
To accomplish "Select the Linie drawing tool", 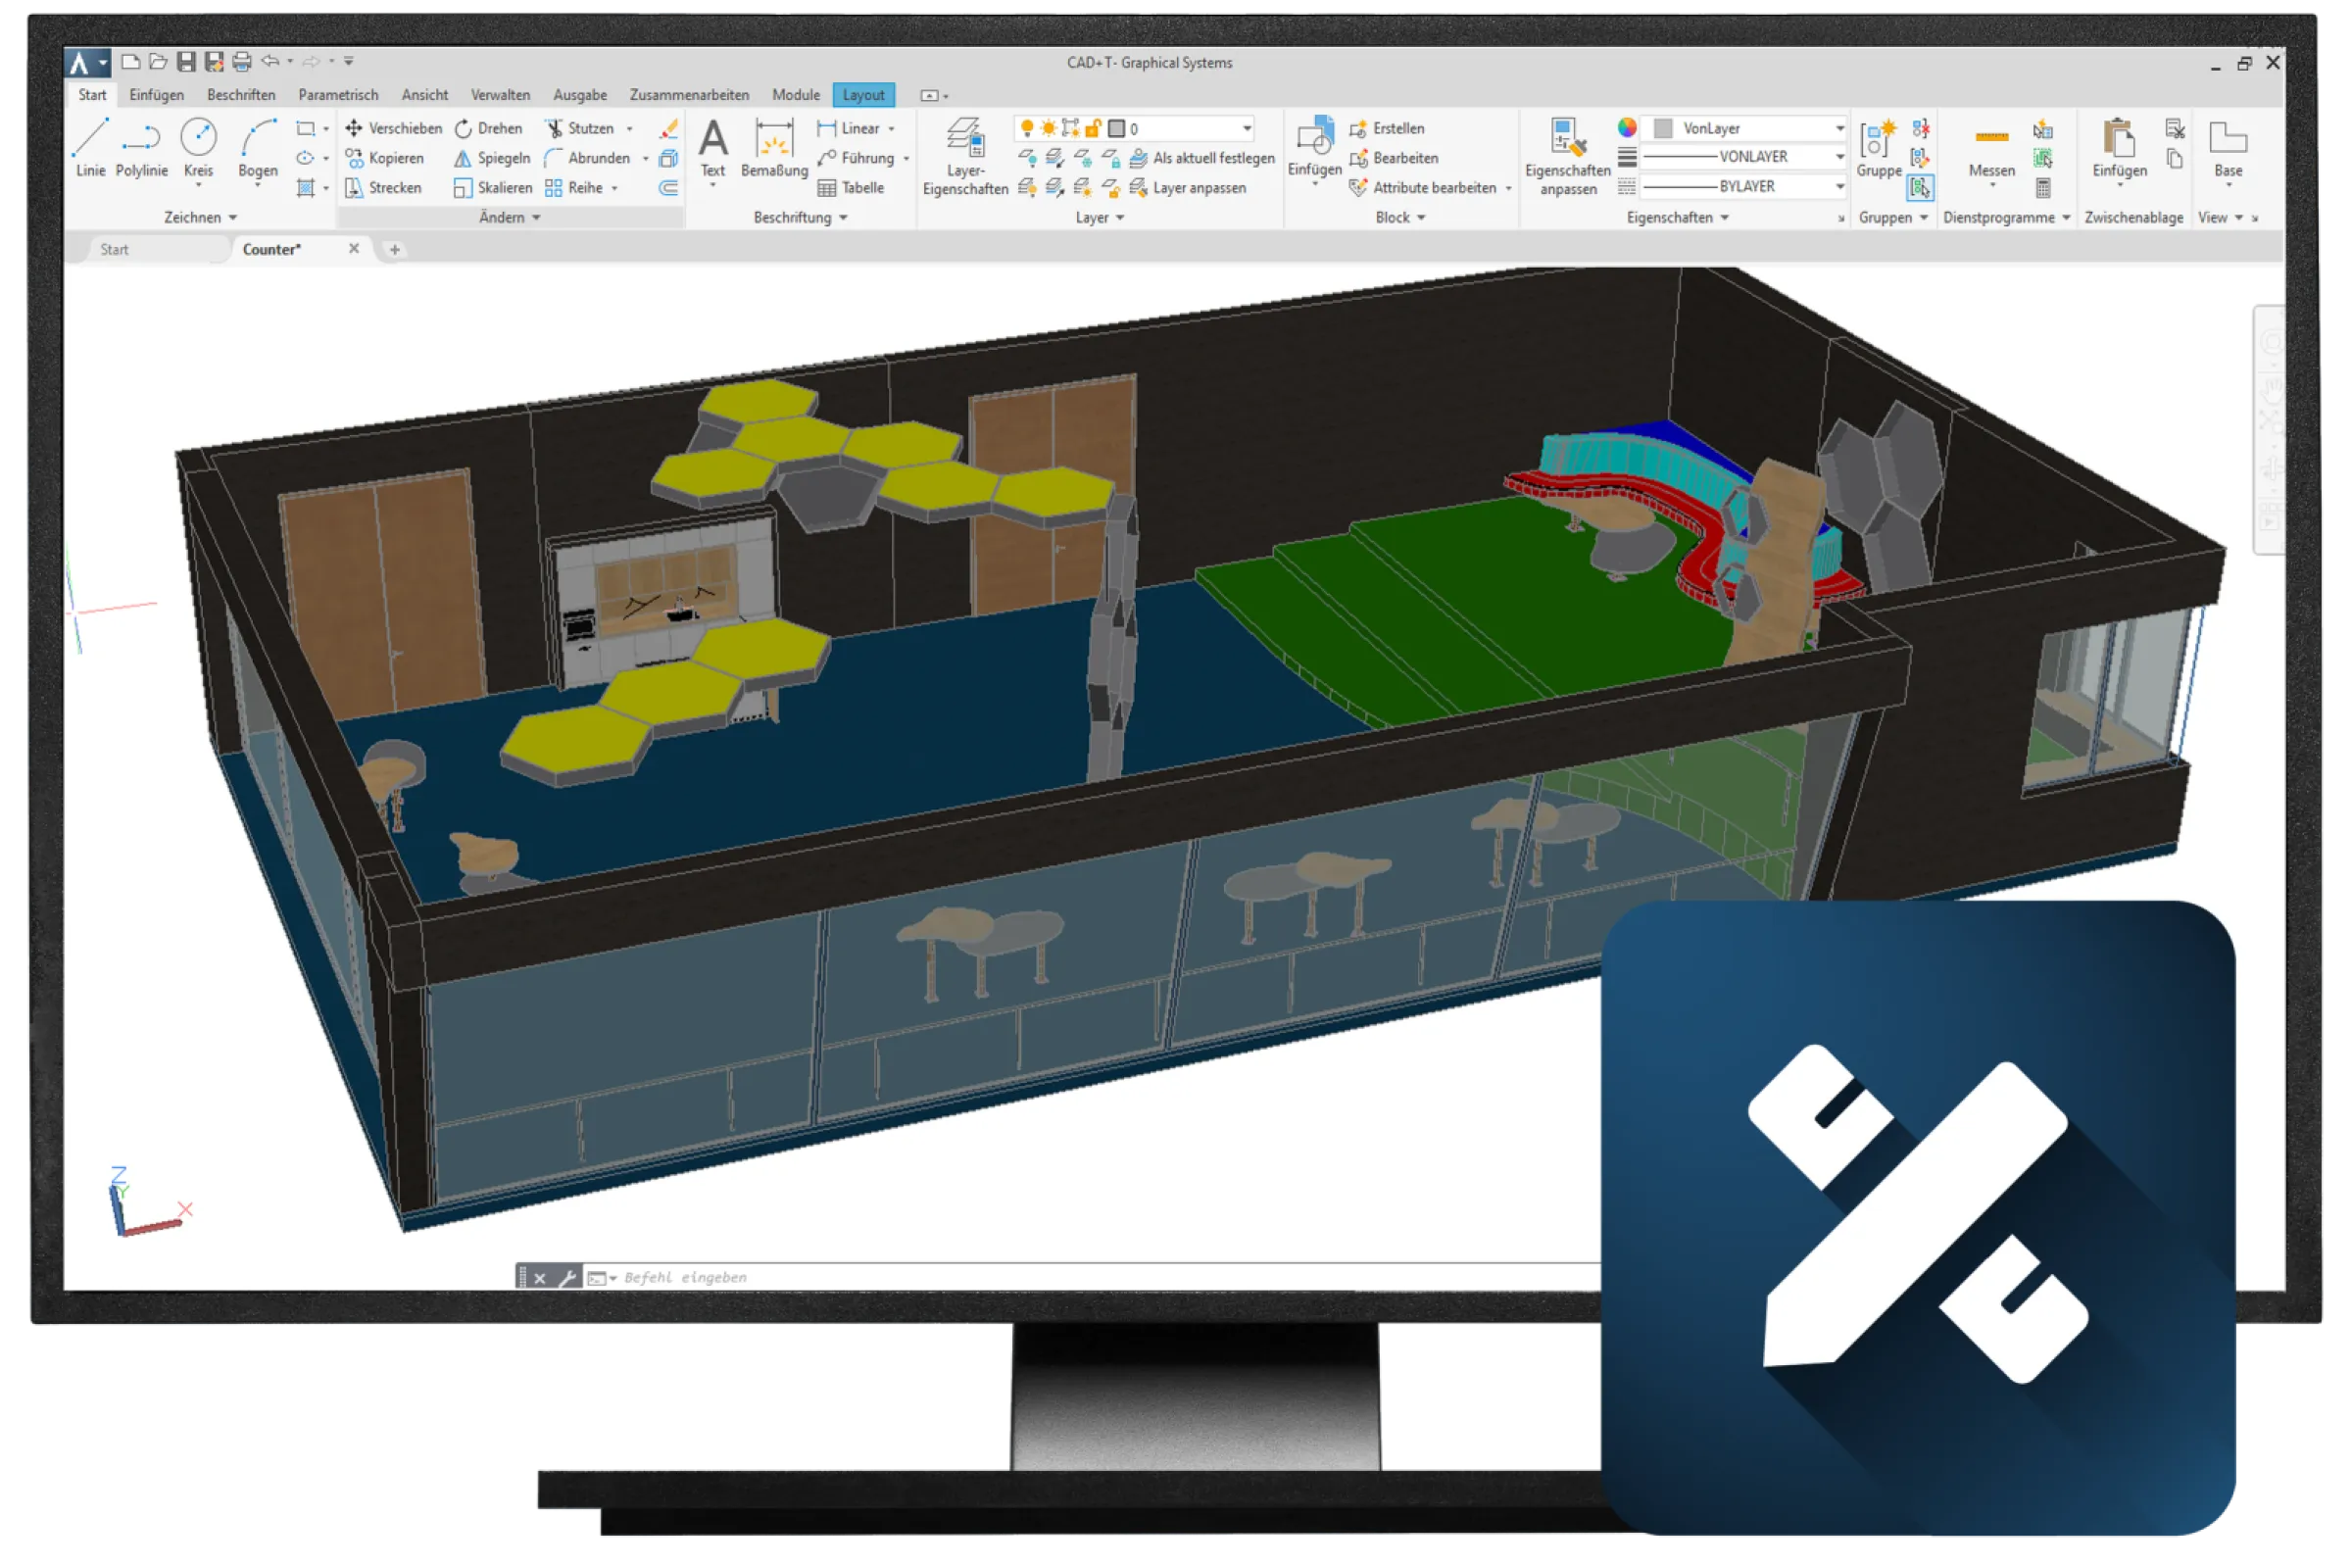I will 90,148.
